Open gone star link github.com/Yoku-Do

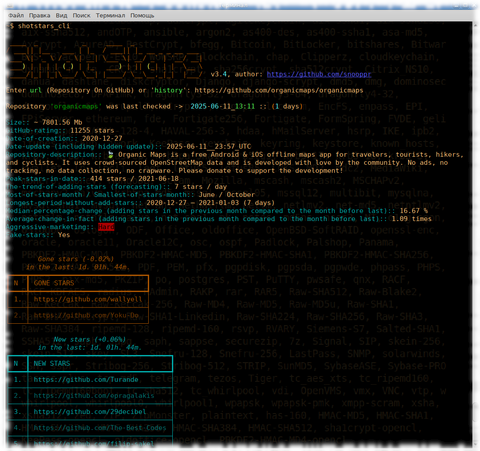point(86,315)
